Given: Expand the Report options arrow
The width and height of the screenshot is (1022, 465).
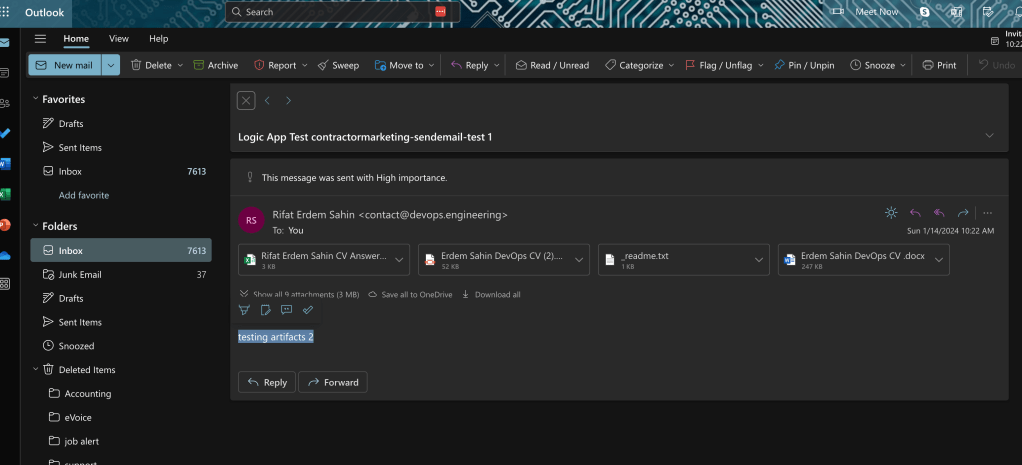Looking at the screenshot, I should [x=304, y=65].
